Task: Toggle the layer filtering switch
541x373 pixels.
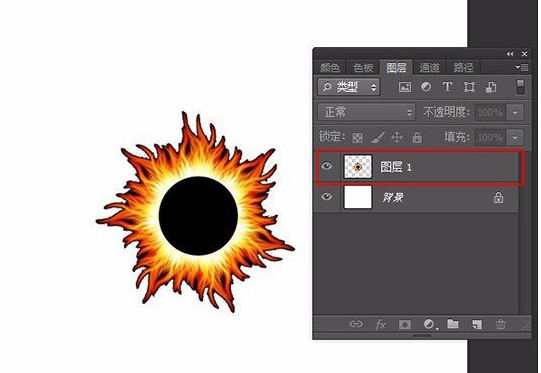Action: [x=520, y=87]
